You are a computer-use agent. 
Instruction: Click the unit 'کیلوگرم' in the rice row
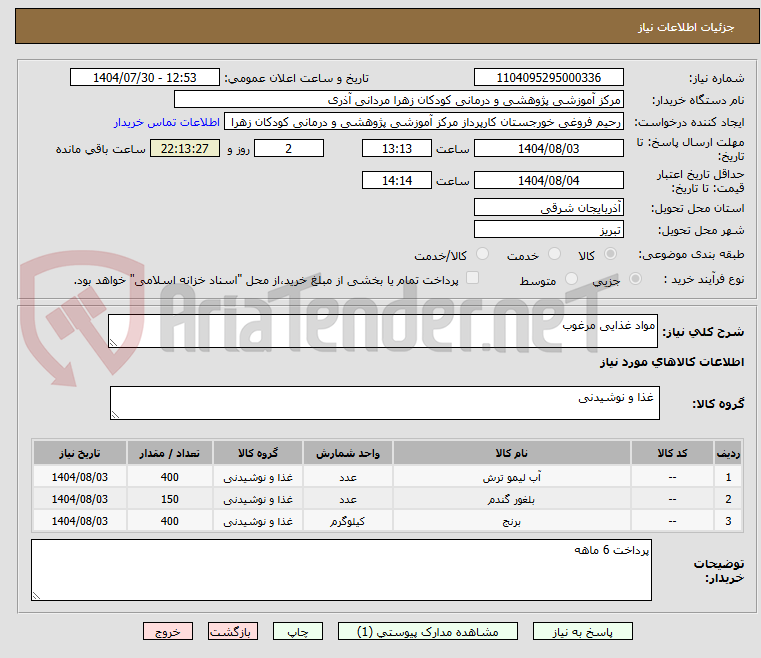point(347,521)
